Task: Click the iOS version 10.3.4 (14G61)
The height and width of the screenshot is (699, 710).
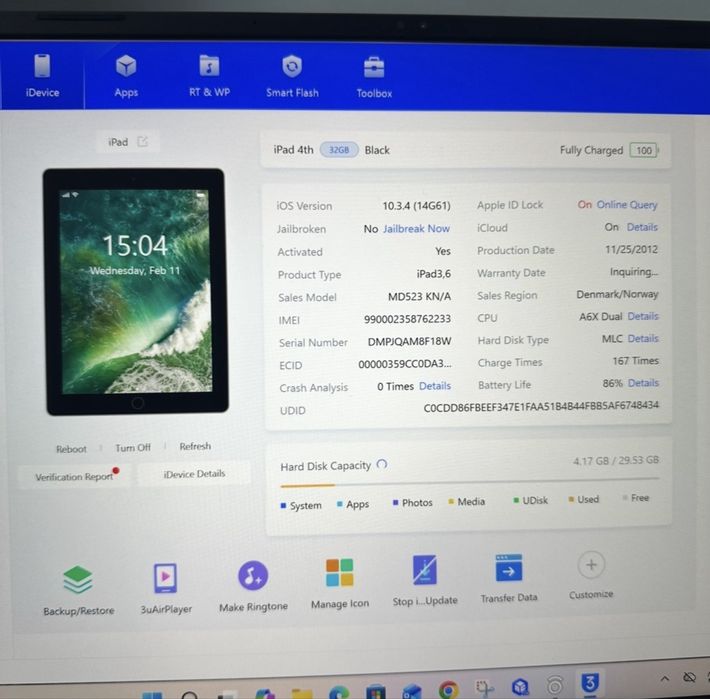Action: [417, 206]
